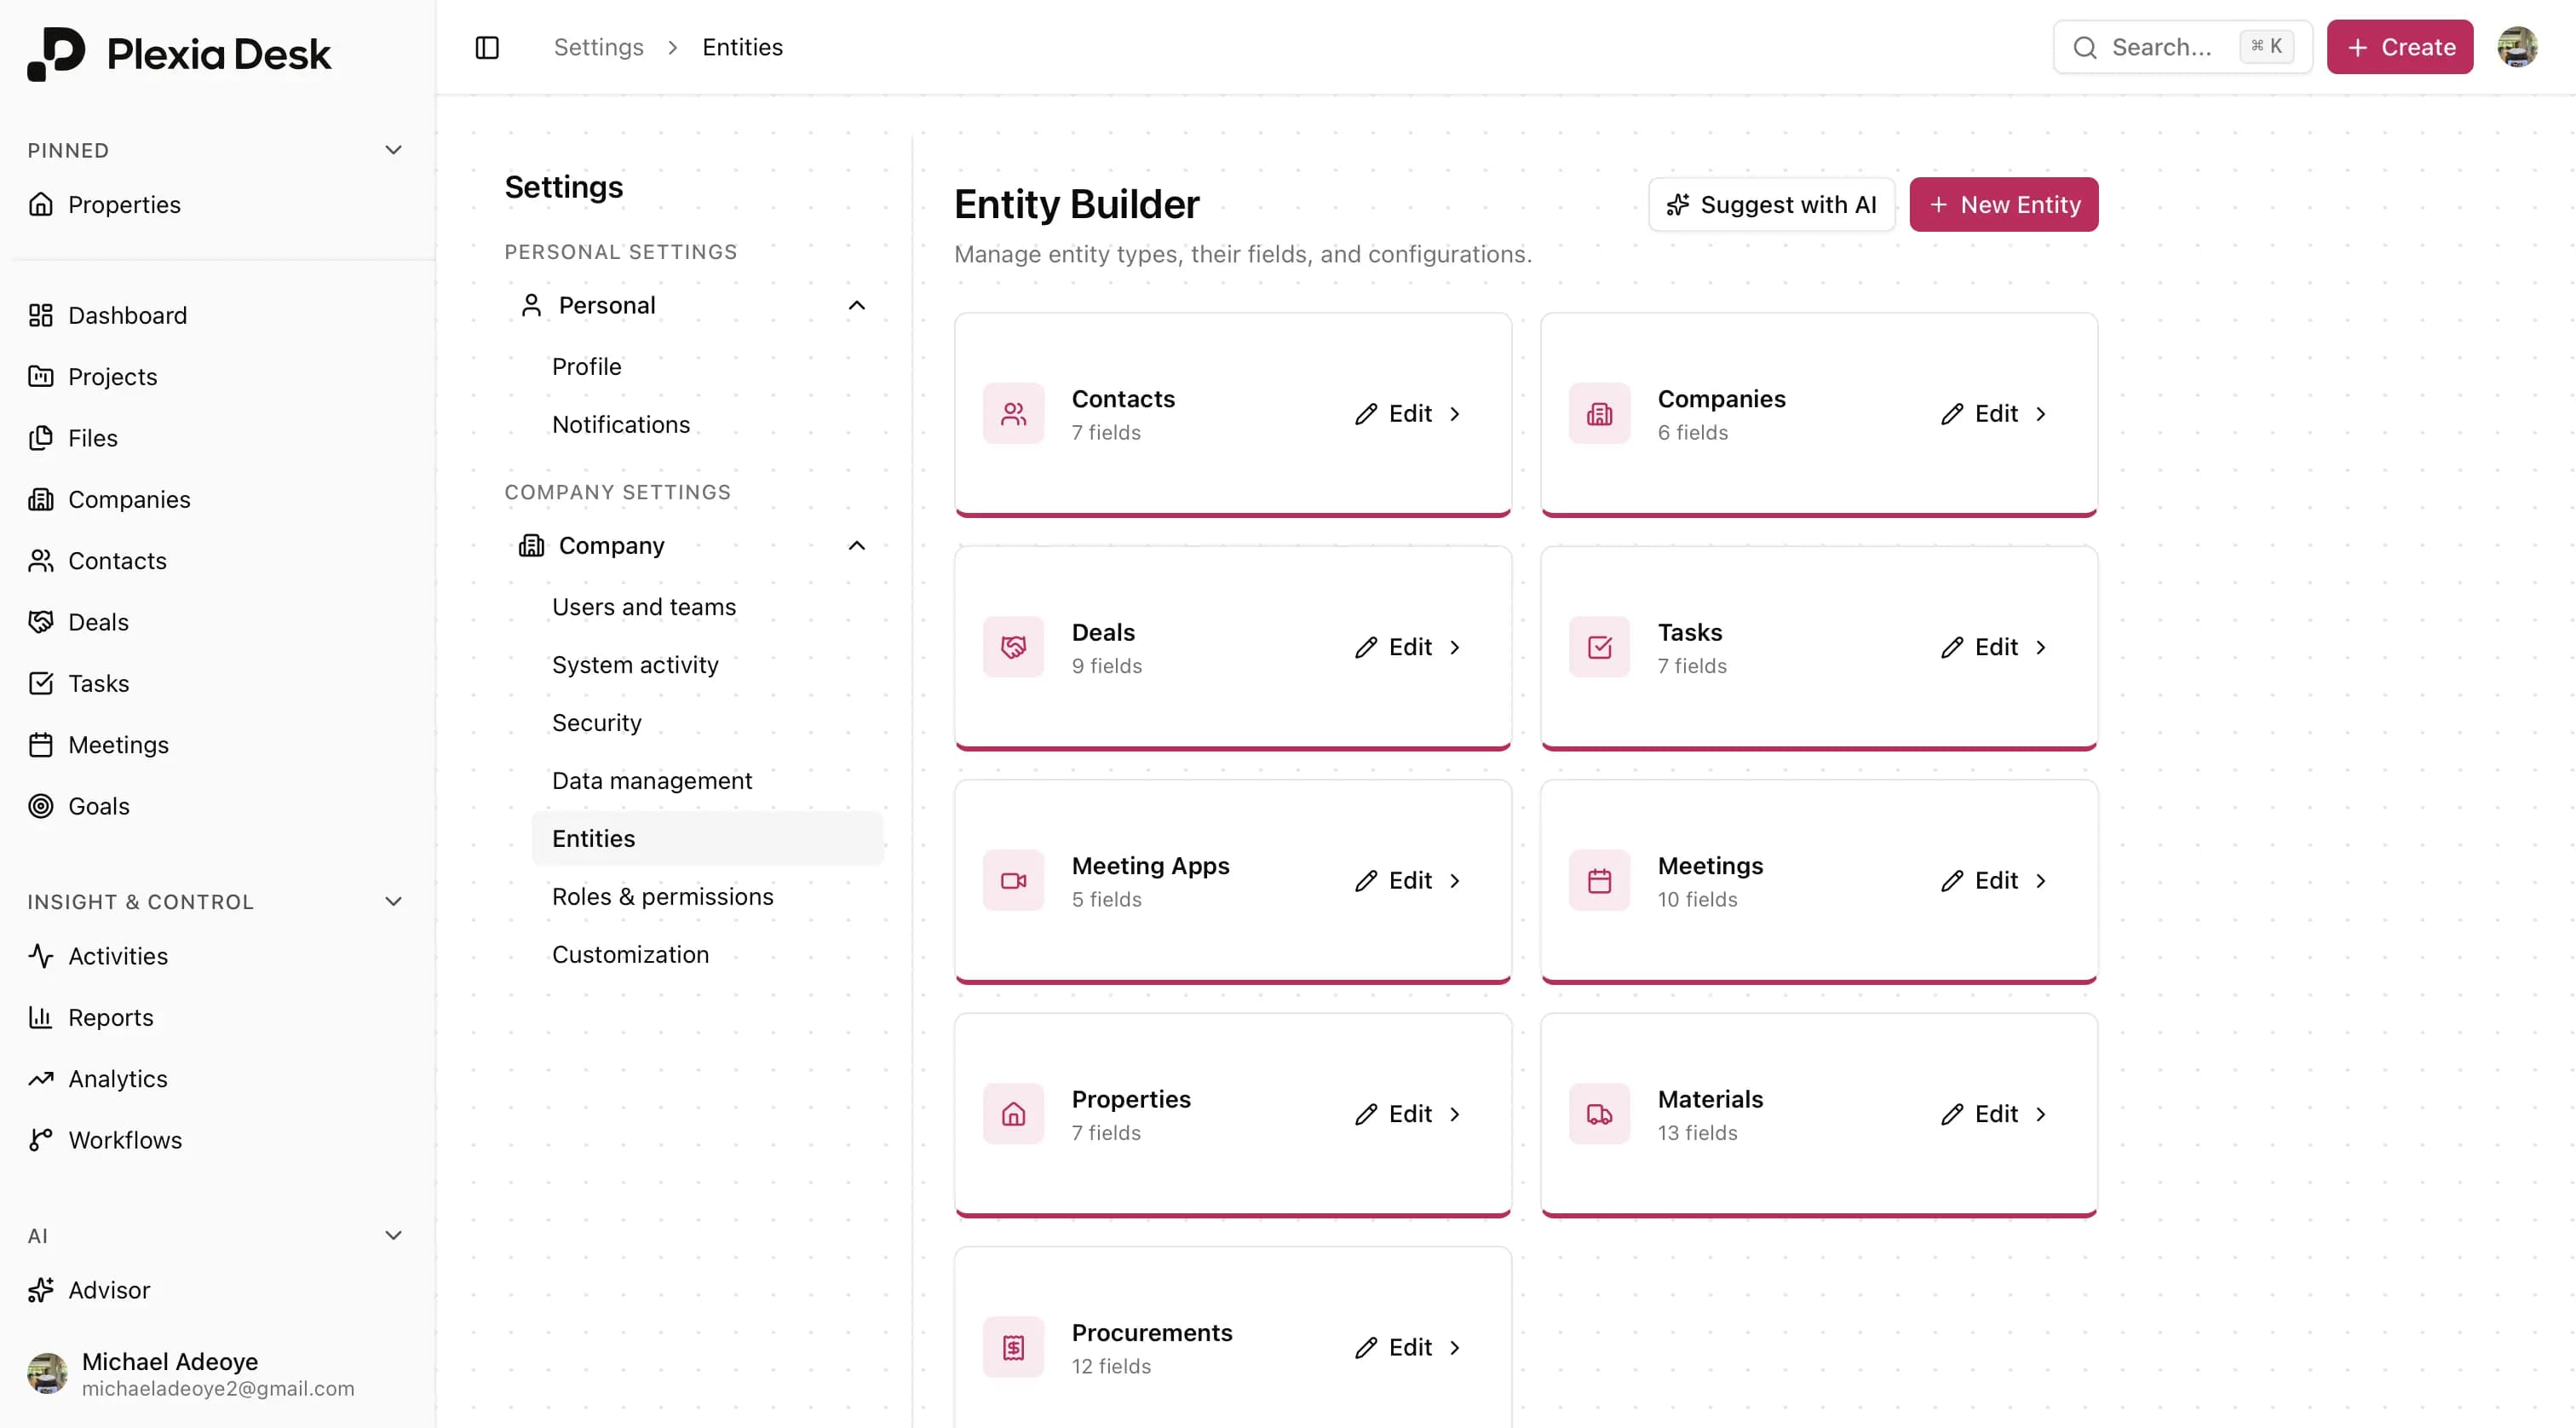Open Companies card chevron arrow

tap(2041, 414)
